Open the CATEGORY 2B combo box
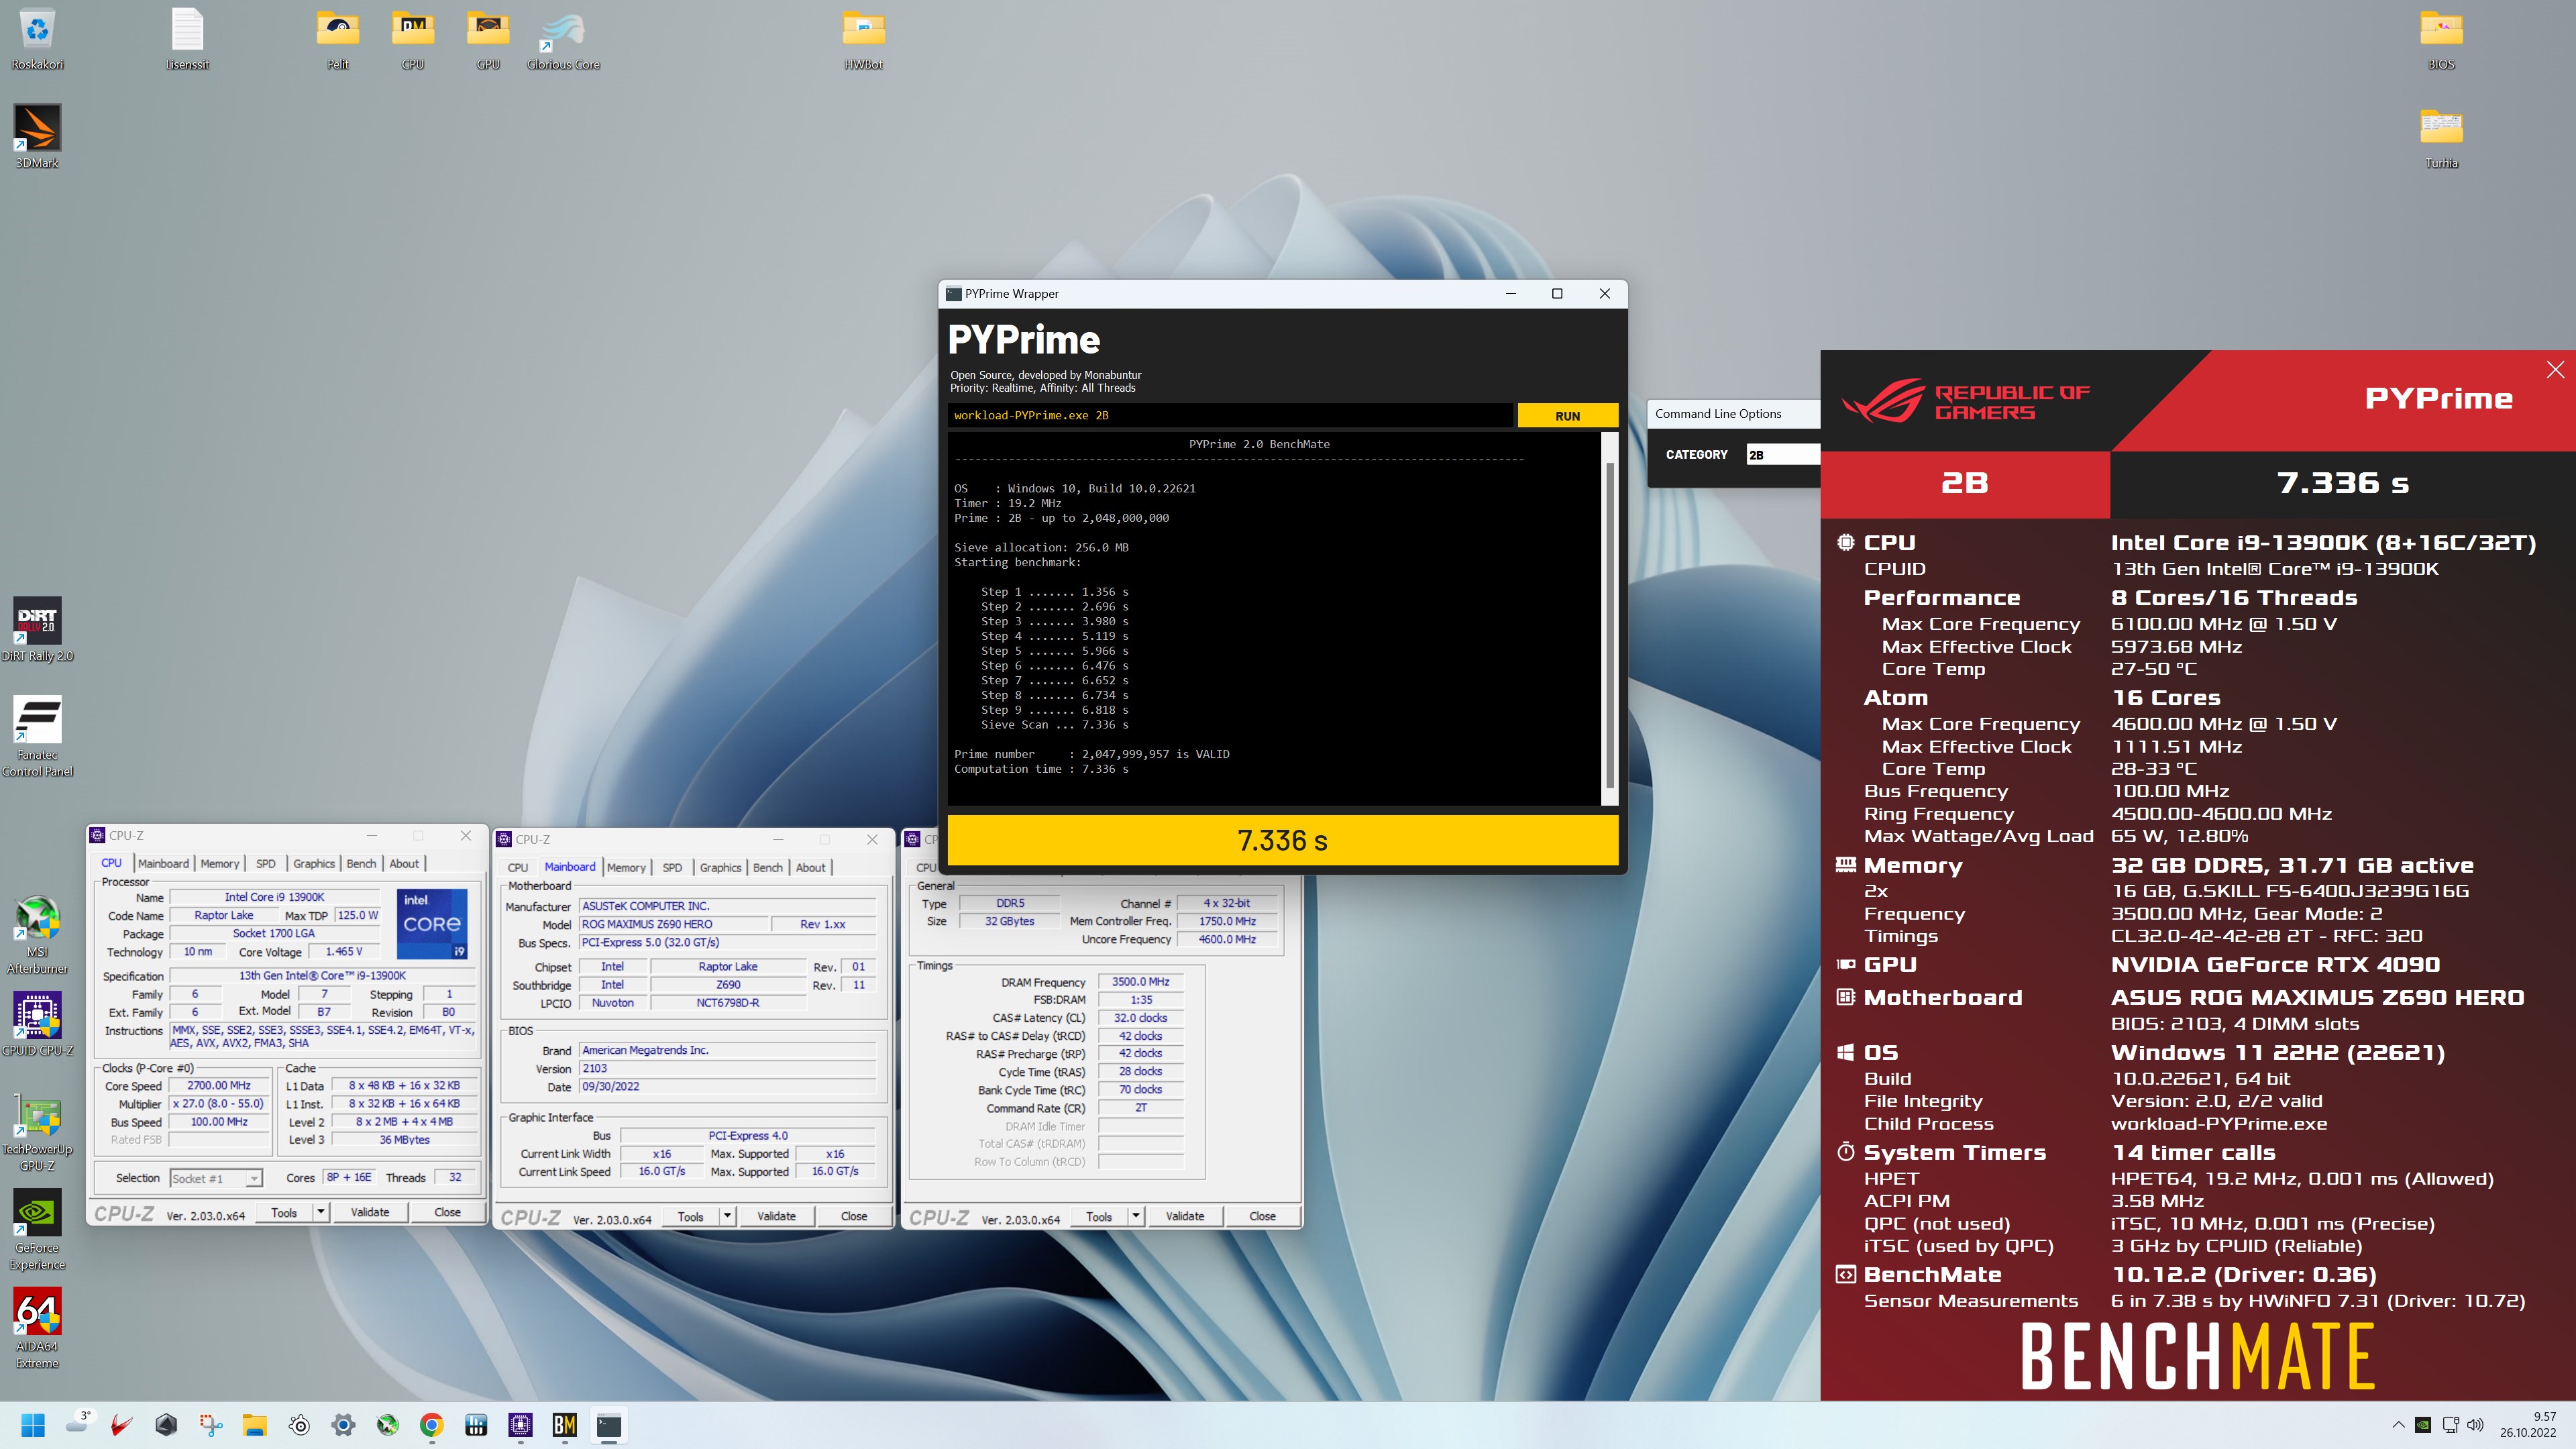This screenshot has width=2576, height=1449. point(1783,454)
